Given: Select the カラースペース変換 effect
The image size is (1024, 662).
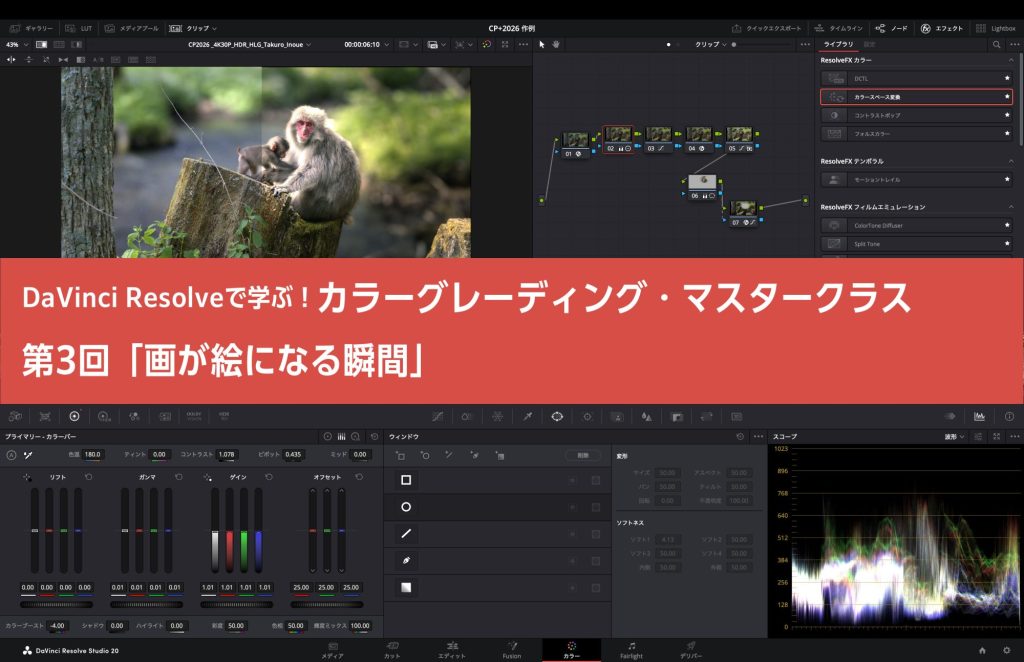Looking at the screenshot, I should point(915,97).
